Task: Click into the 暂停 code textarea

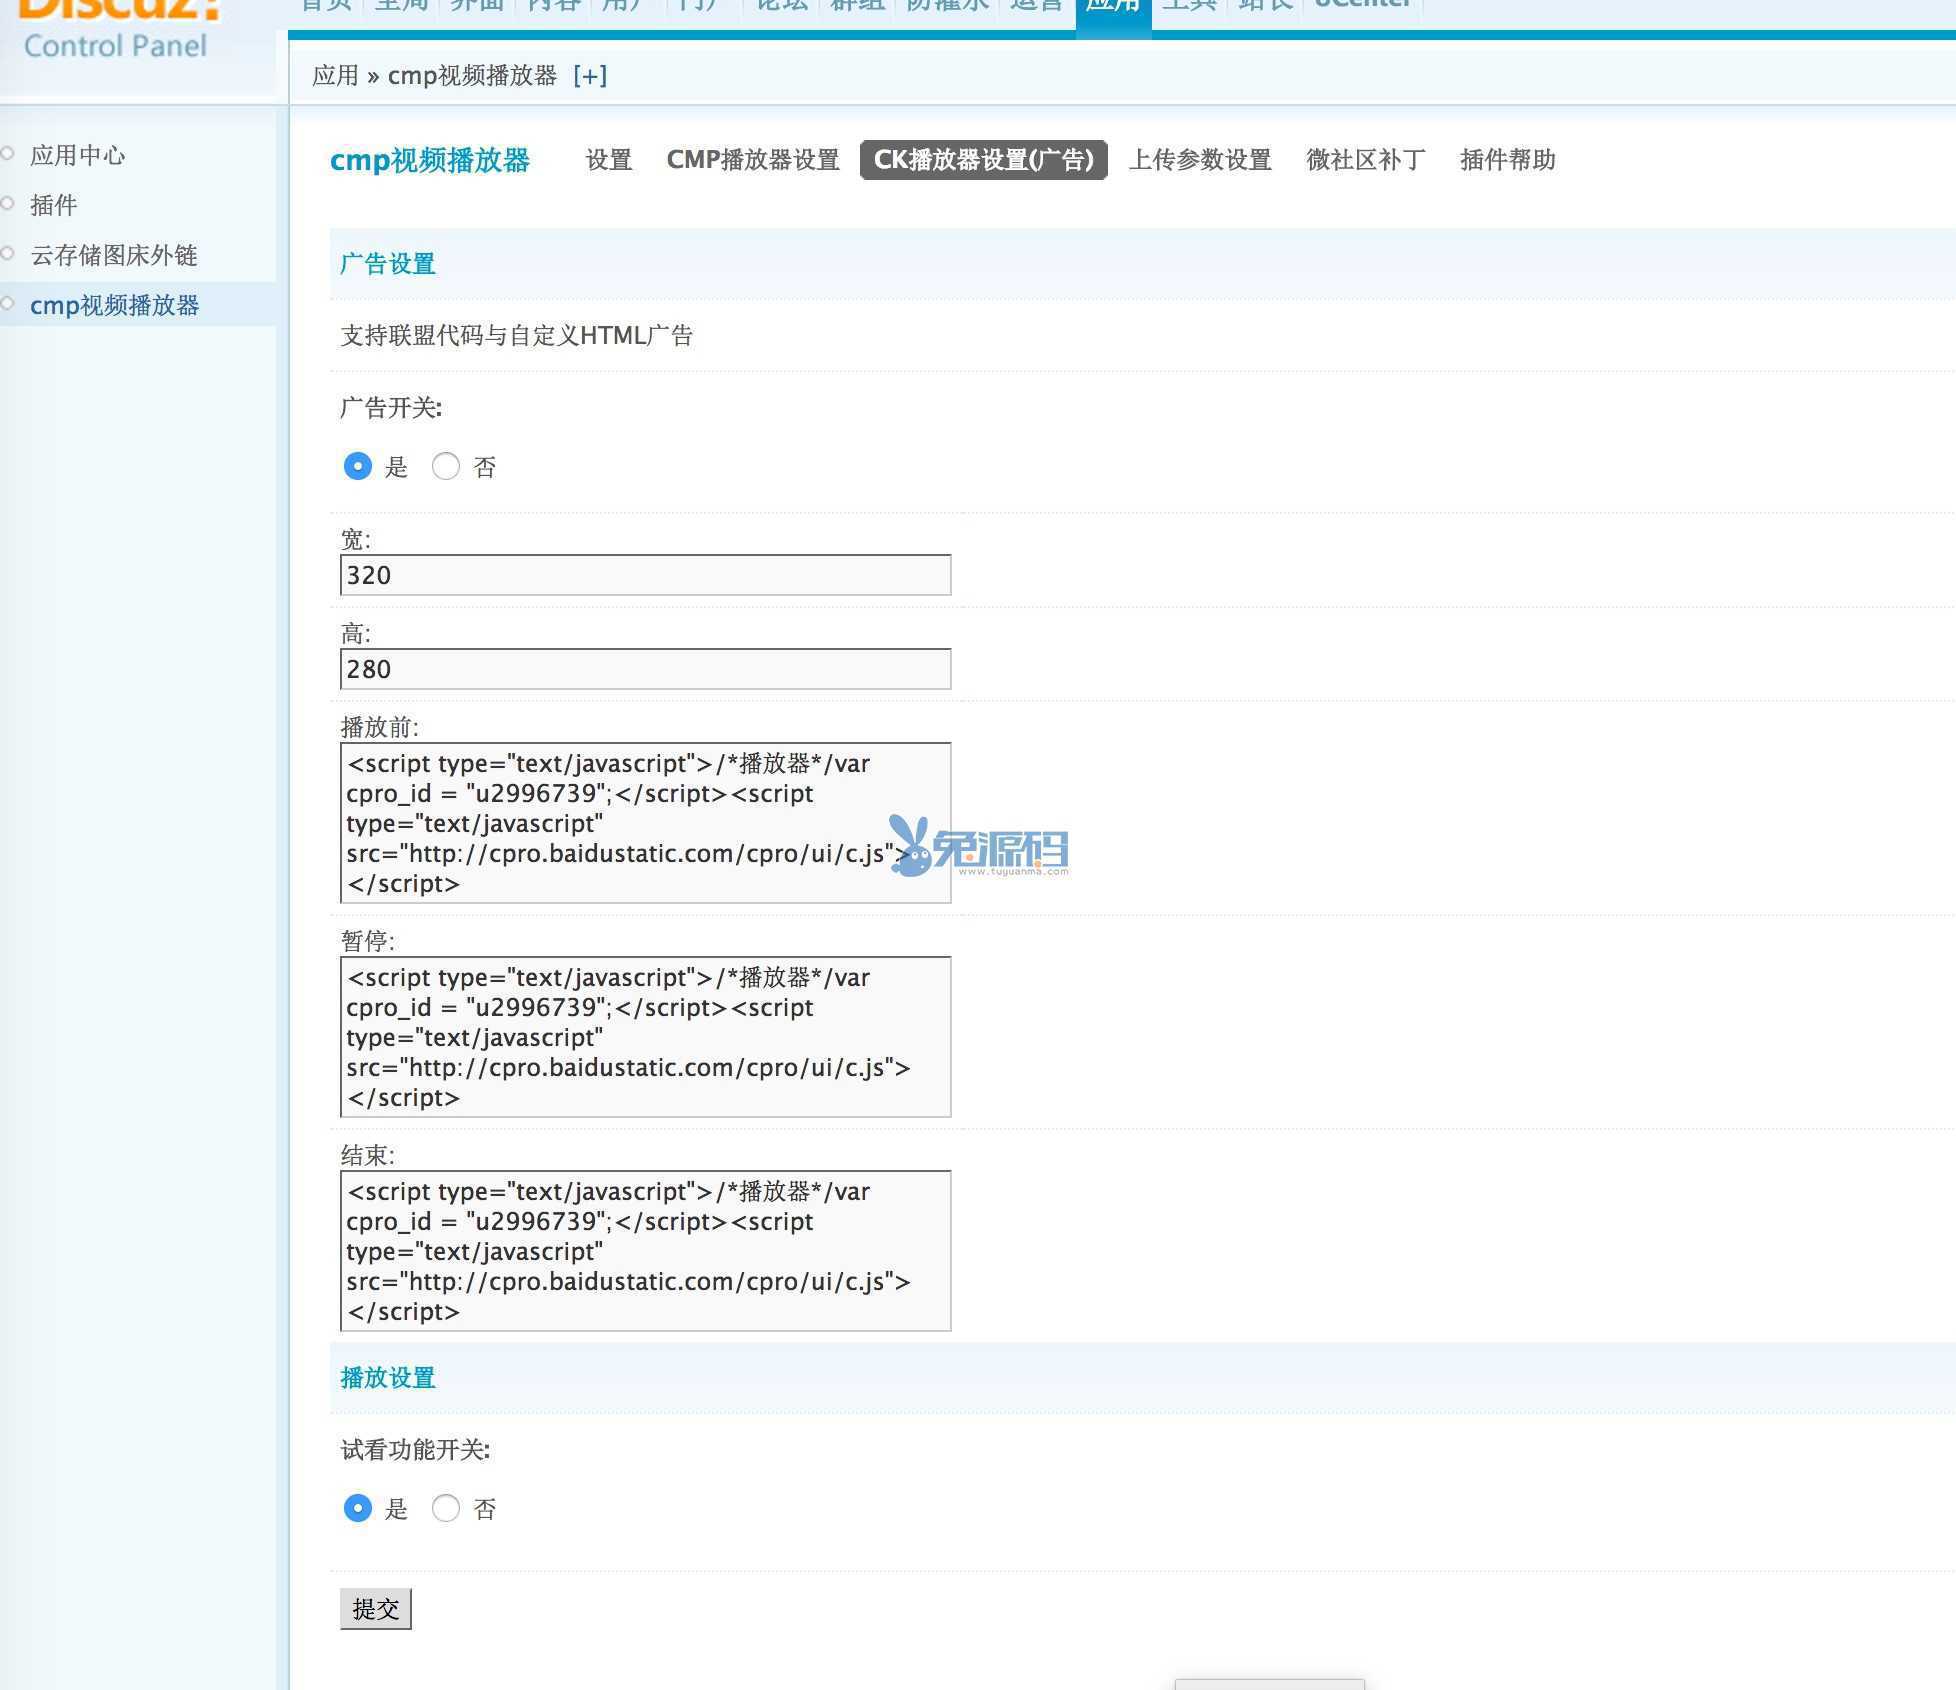Action: 646,1037
